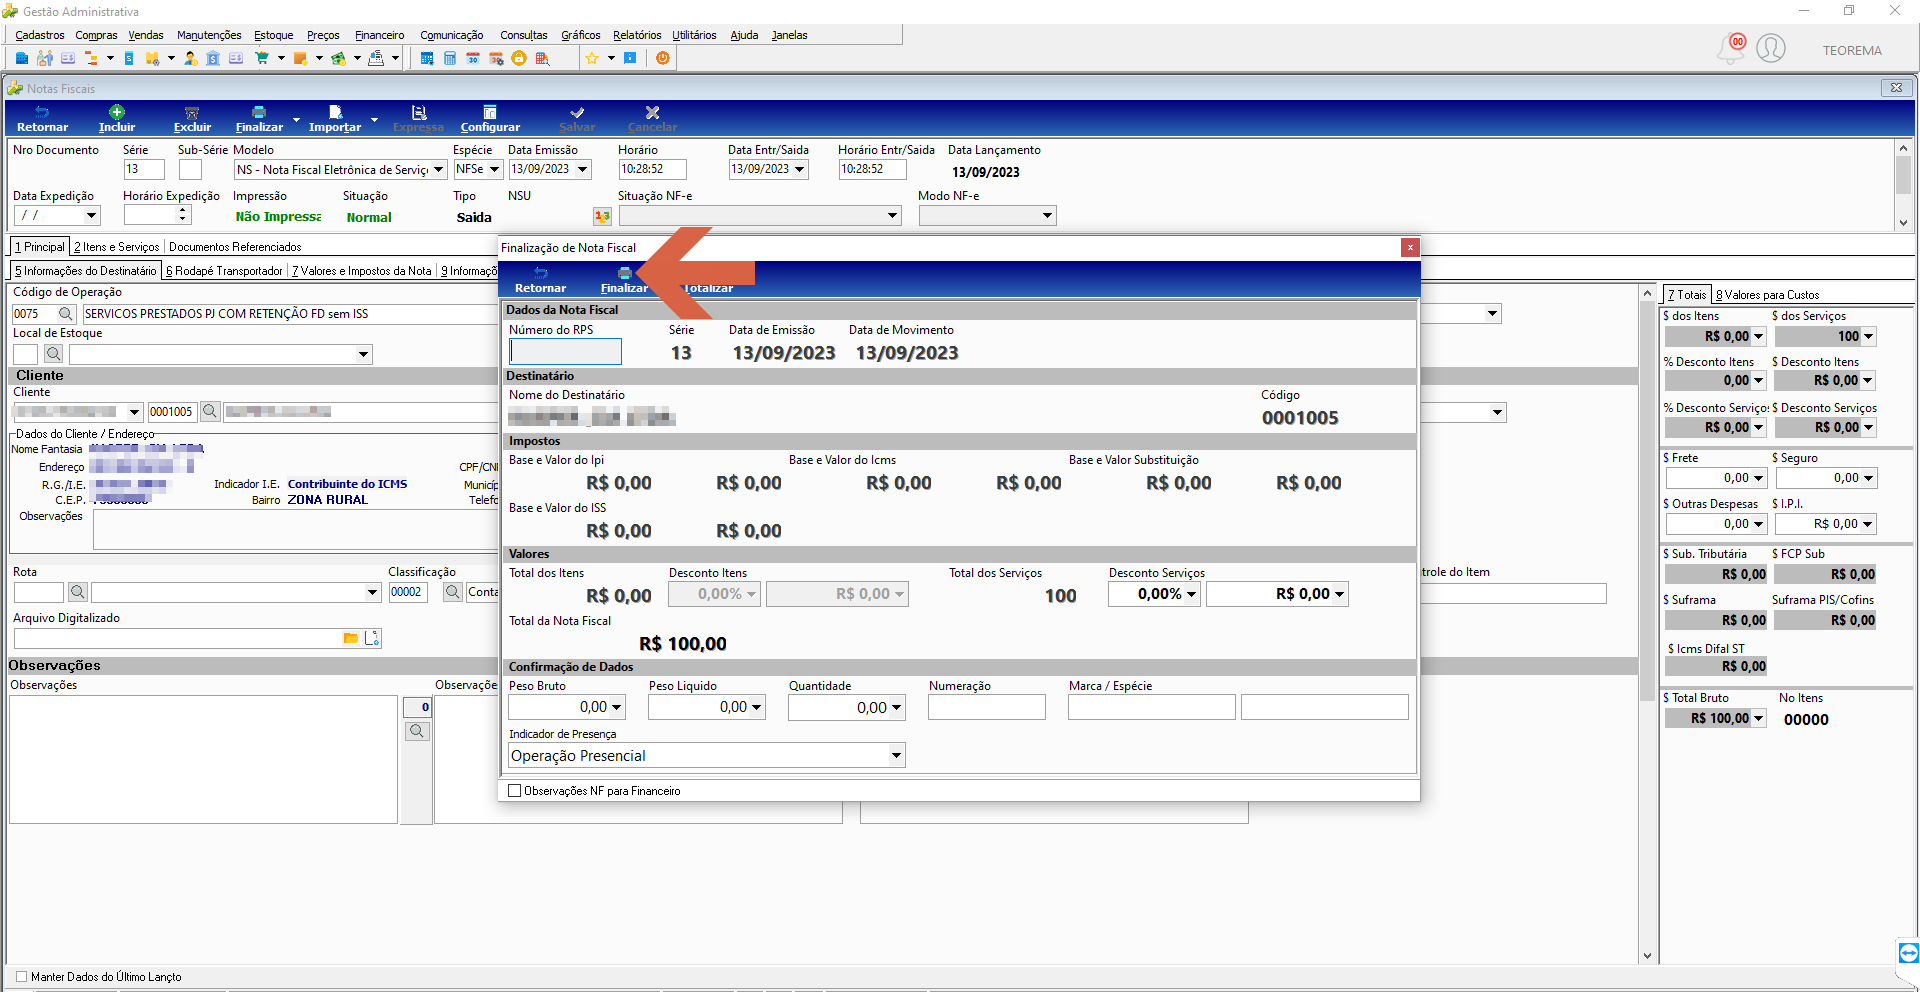Open the Peso Bruto dropdown
Image resolution: width=1920 pixels, height=992 pixels.
[x=617, y=708]
